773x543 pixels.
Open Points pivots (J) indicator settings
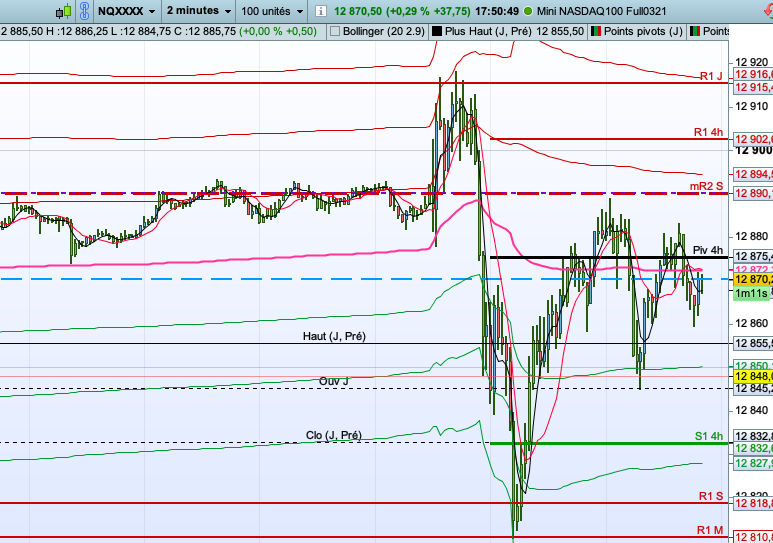(x=643, y=32)
